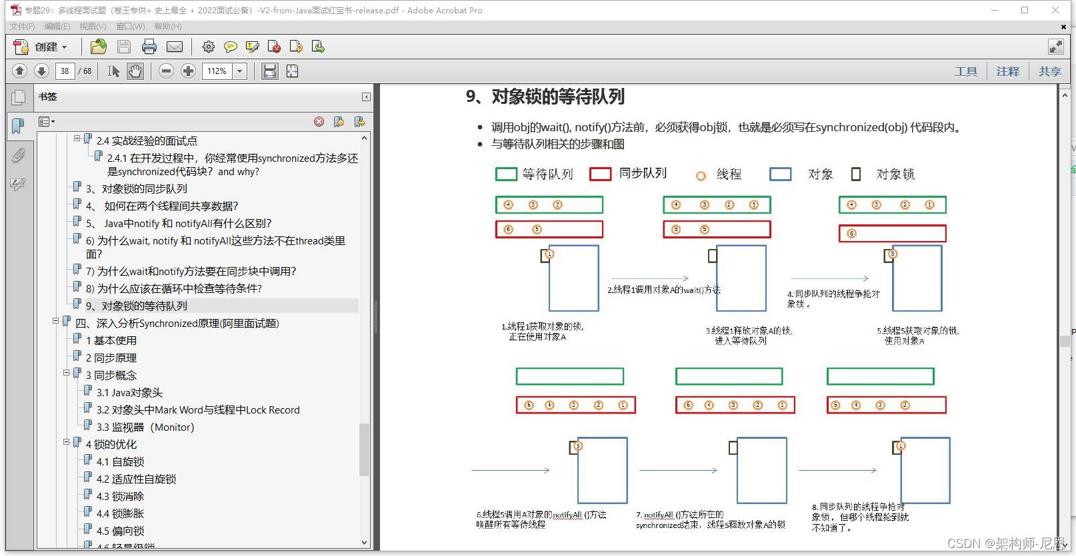The height and width of the screenshot is (556, 1076).
Task: Click the signatures pen panel icon
Action: 18,184
